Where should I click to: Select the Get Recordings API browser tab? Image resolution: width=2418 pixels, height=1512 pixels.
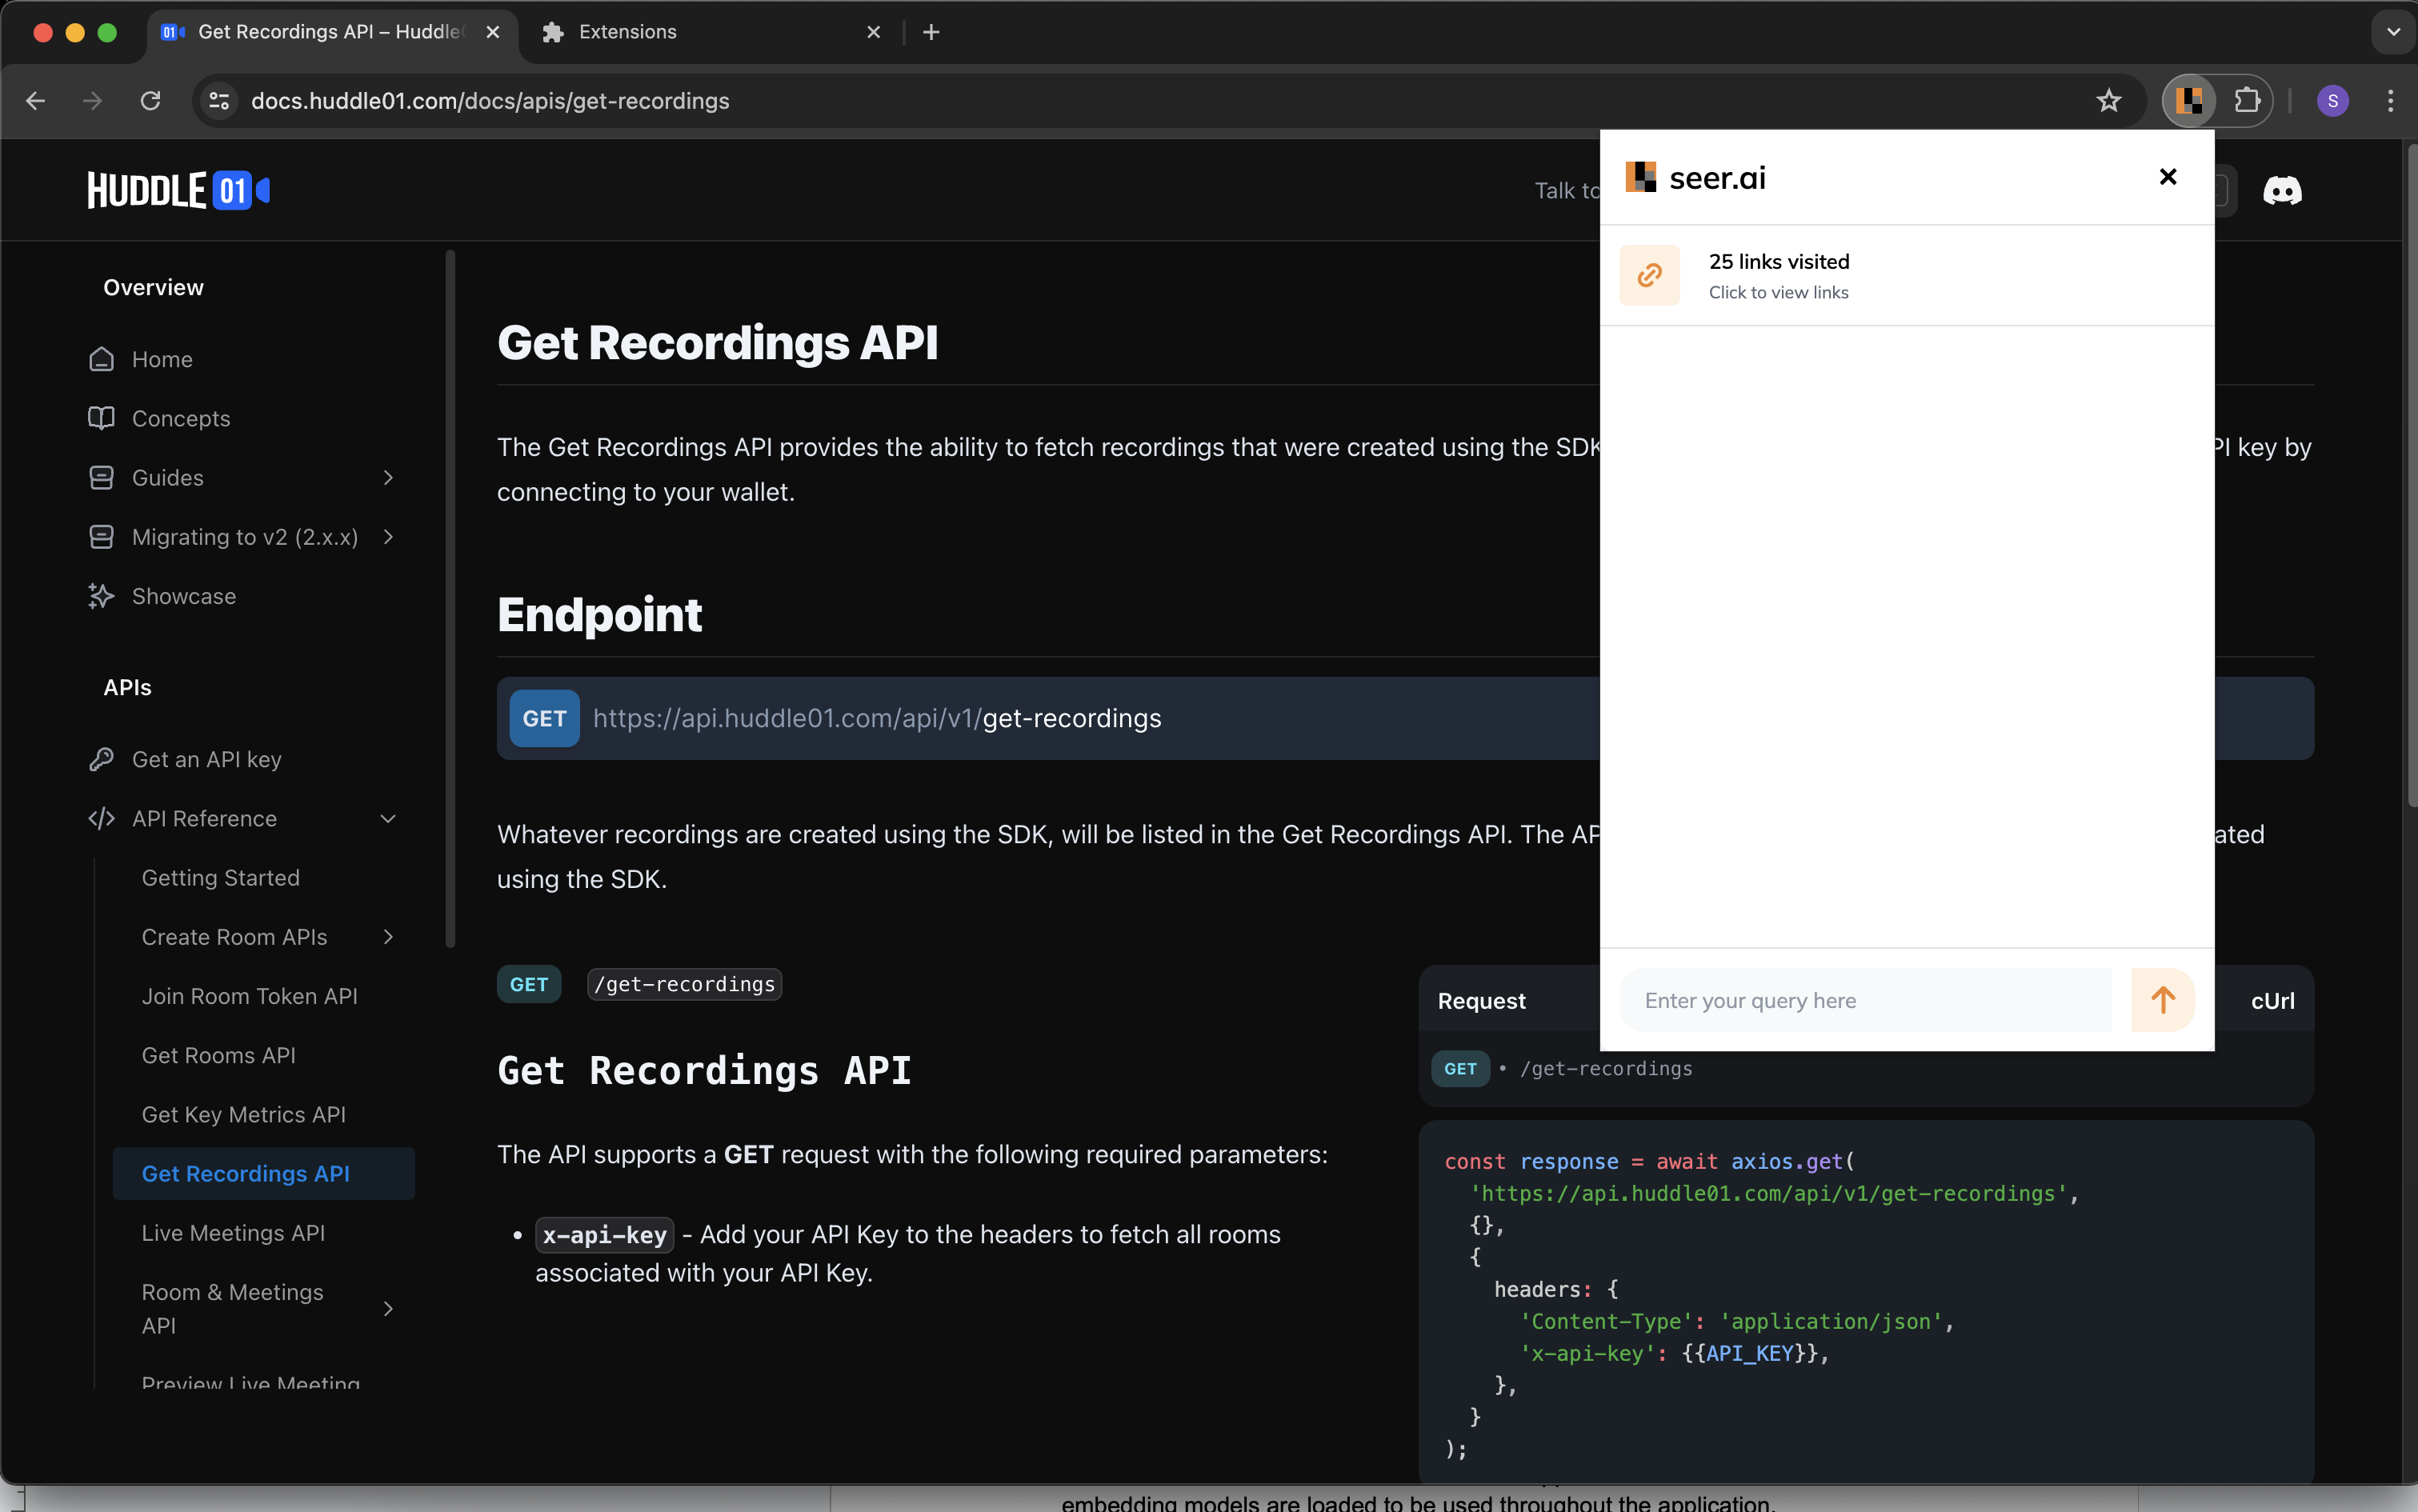[333, 32]
